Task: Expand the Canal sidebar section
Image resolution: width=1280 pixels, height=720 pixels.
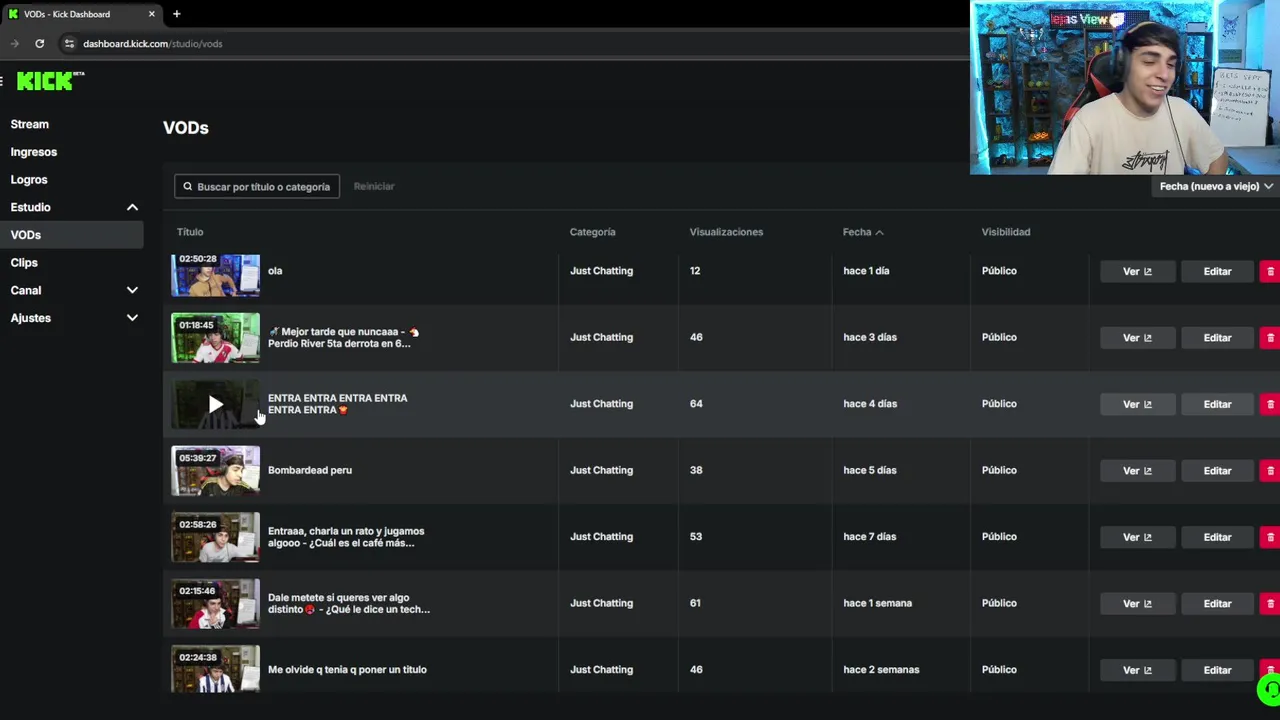Action: tap(132, 290)
